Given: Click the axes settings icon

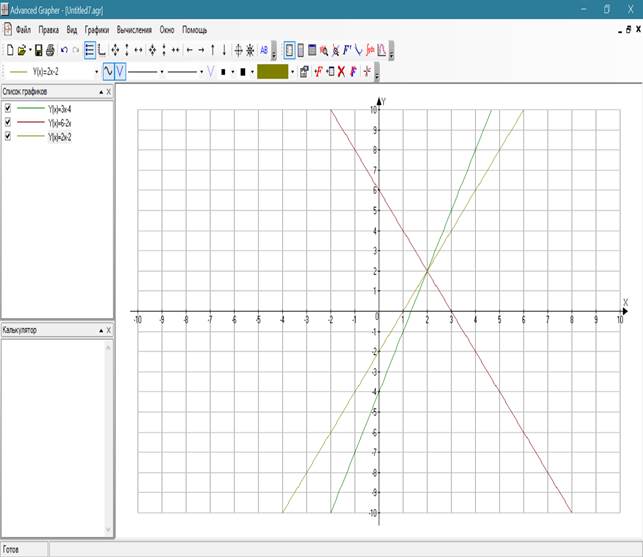Looking at the screenshot, I should coord(102,50).
